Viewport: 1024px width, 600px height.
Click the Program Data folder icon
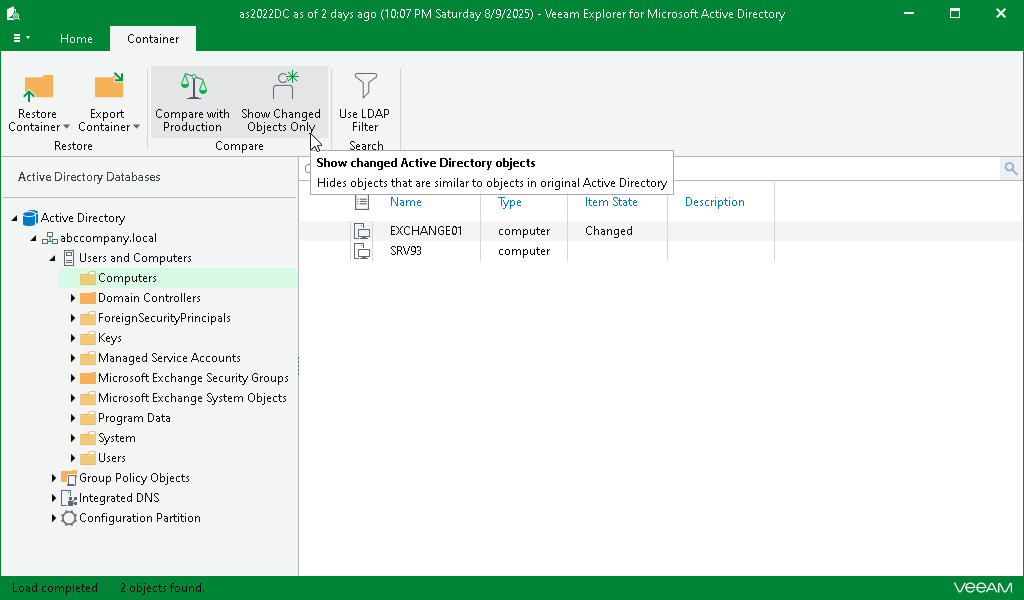click(x=88, y=418)
